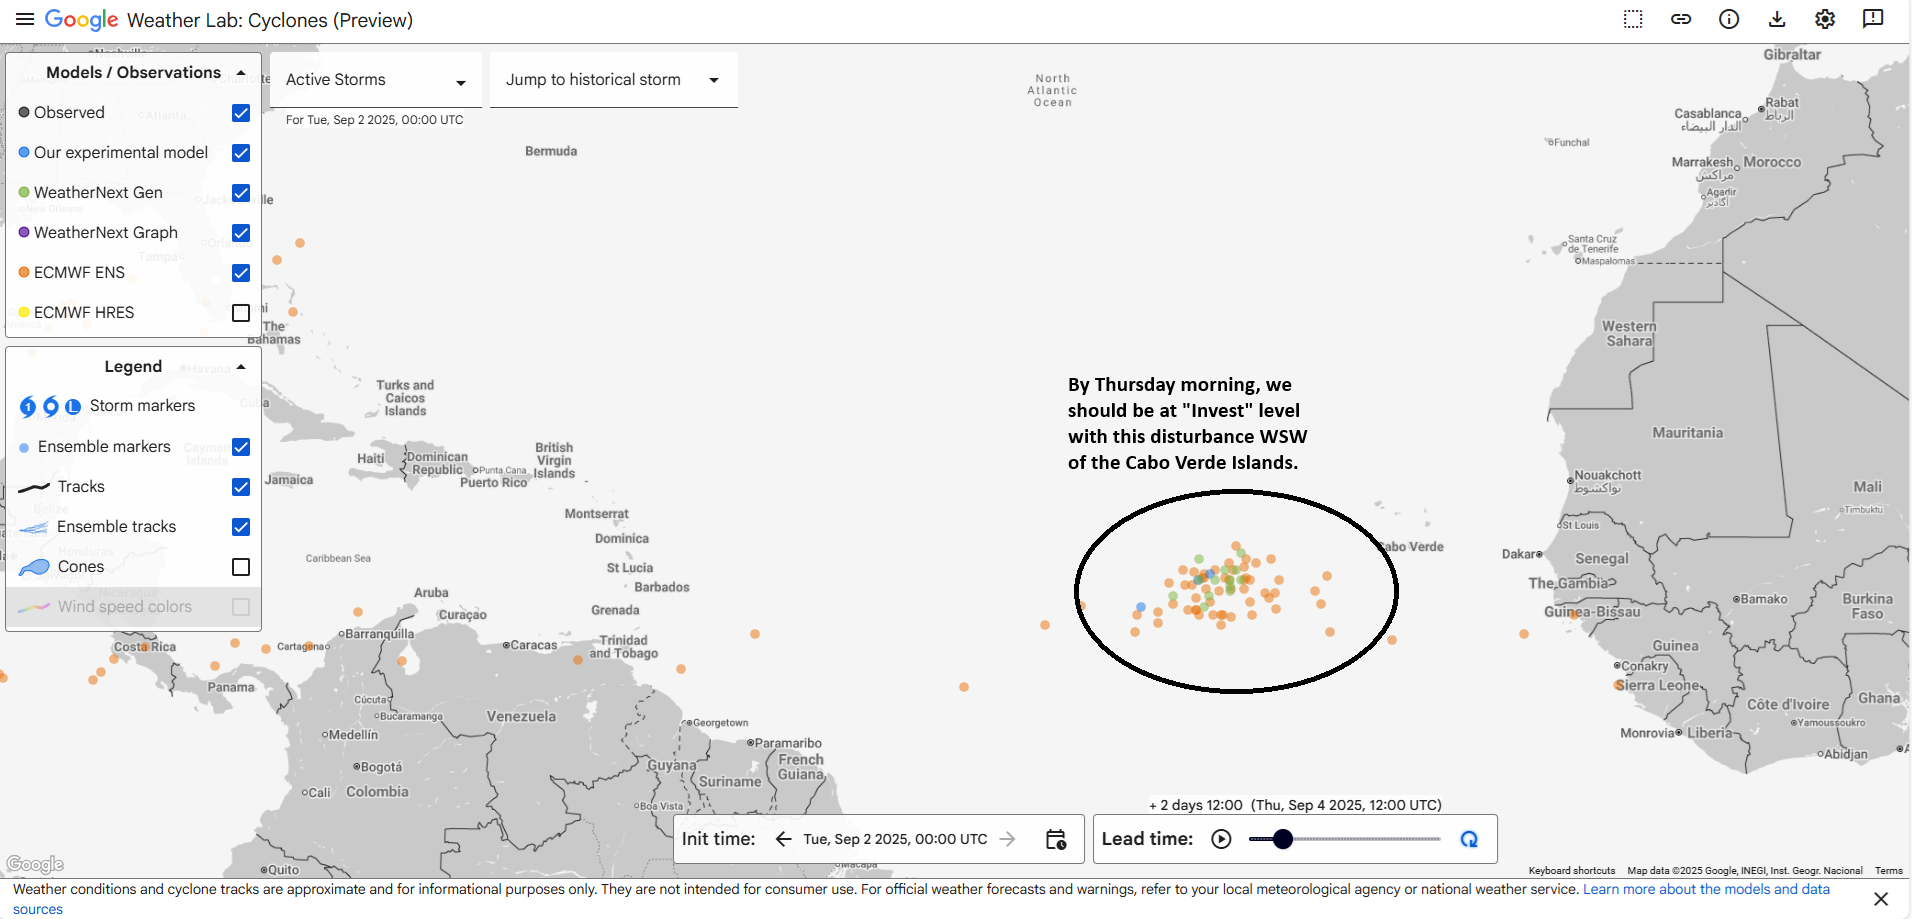The height and width of the screenshot is (919, 1912).
Task: Uncheck WeatherNext Graph model
Action: click(241, 233)
